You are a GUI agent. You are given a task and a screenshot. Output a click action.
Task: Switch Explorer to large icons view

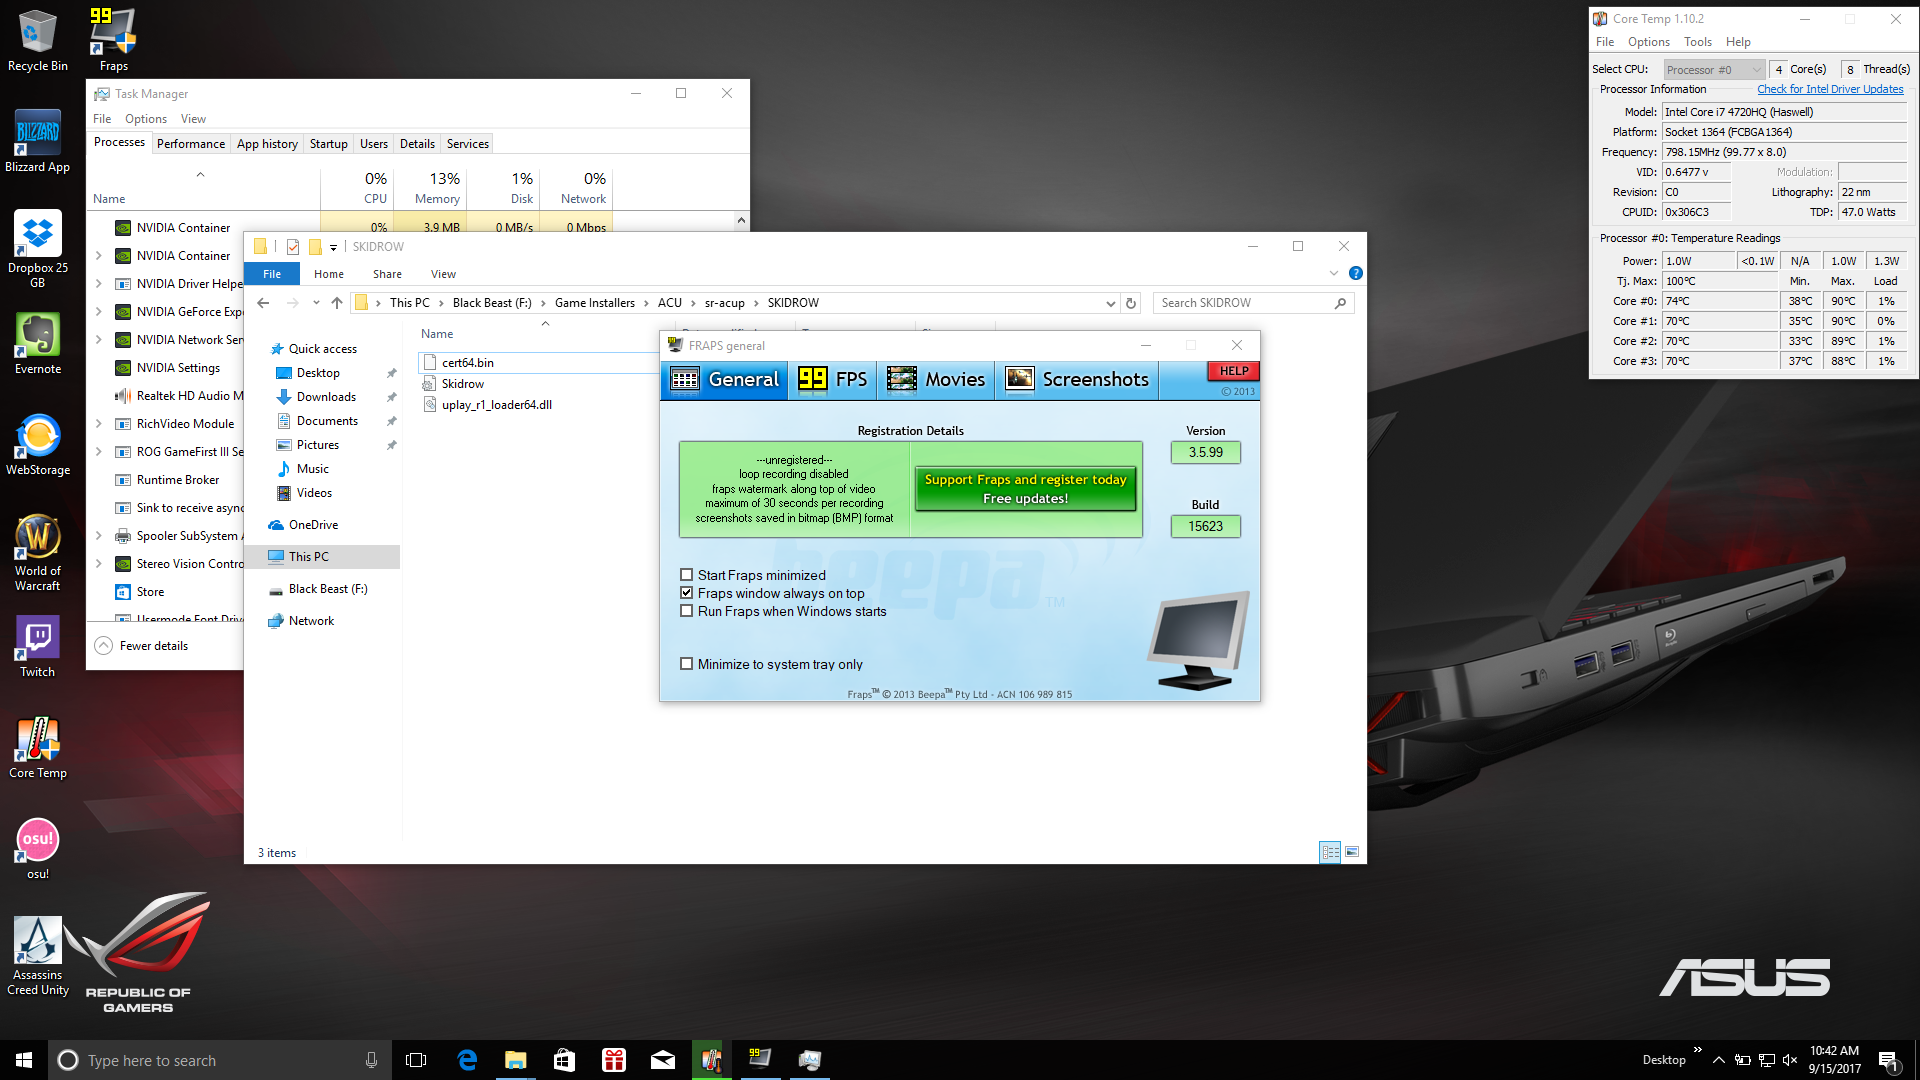point(1352,852)
